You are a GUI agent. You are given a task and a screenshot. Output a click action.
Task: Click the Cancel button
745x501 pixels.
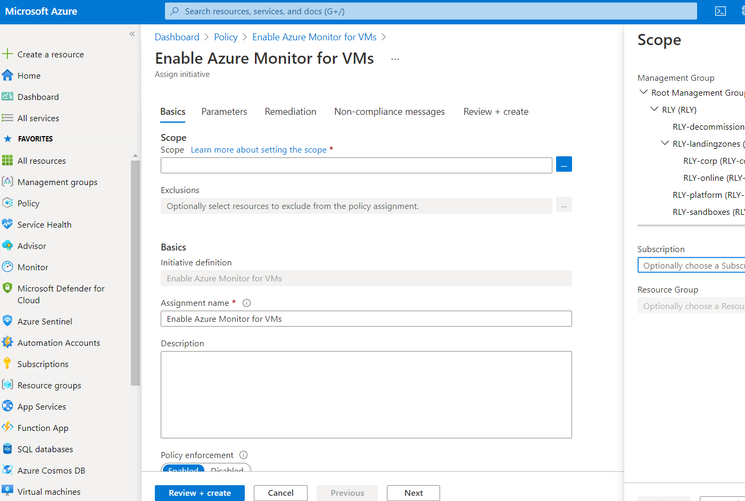point(280,493)
